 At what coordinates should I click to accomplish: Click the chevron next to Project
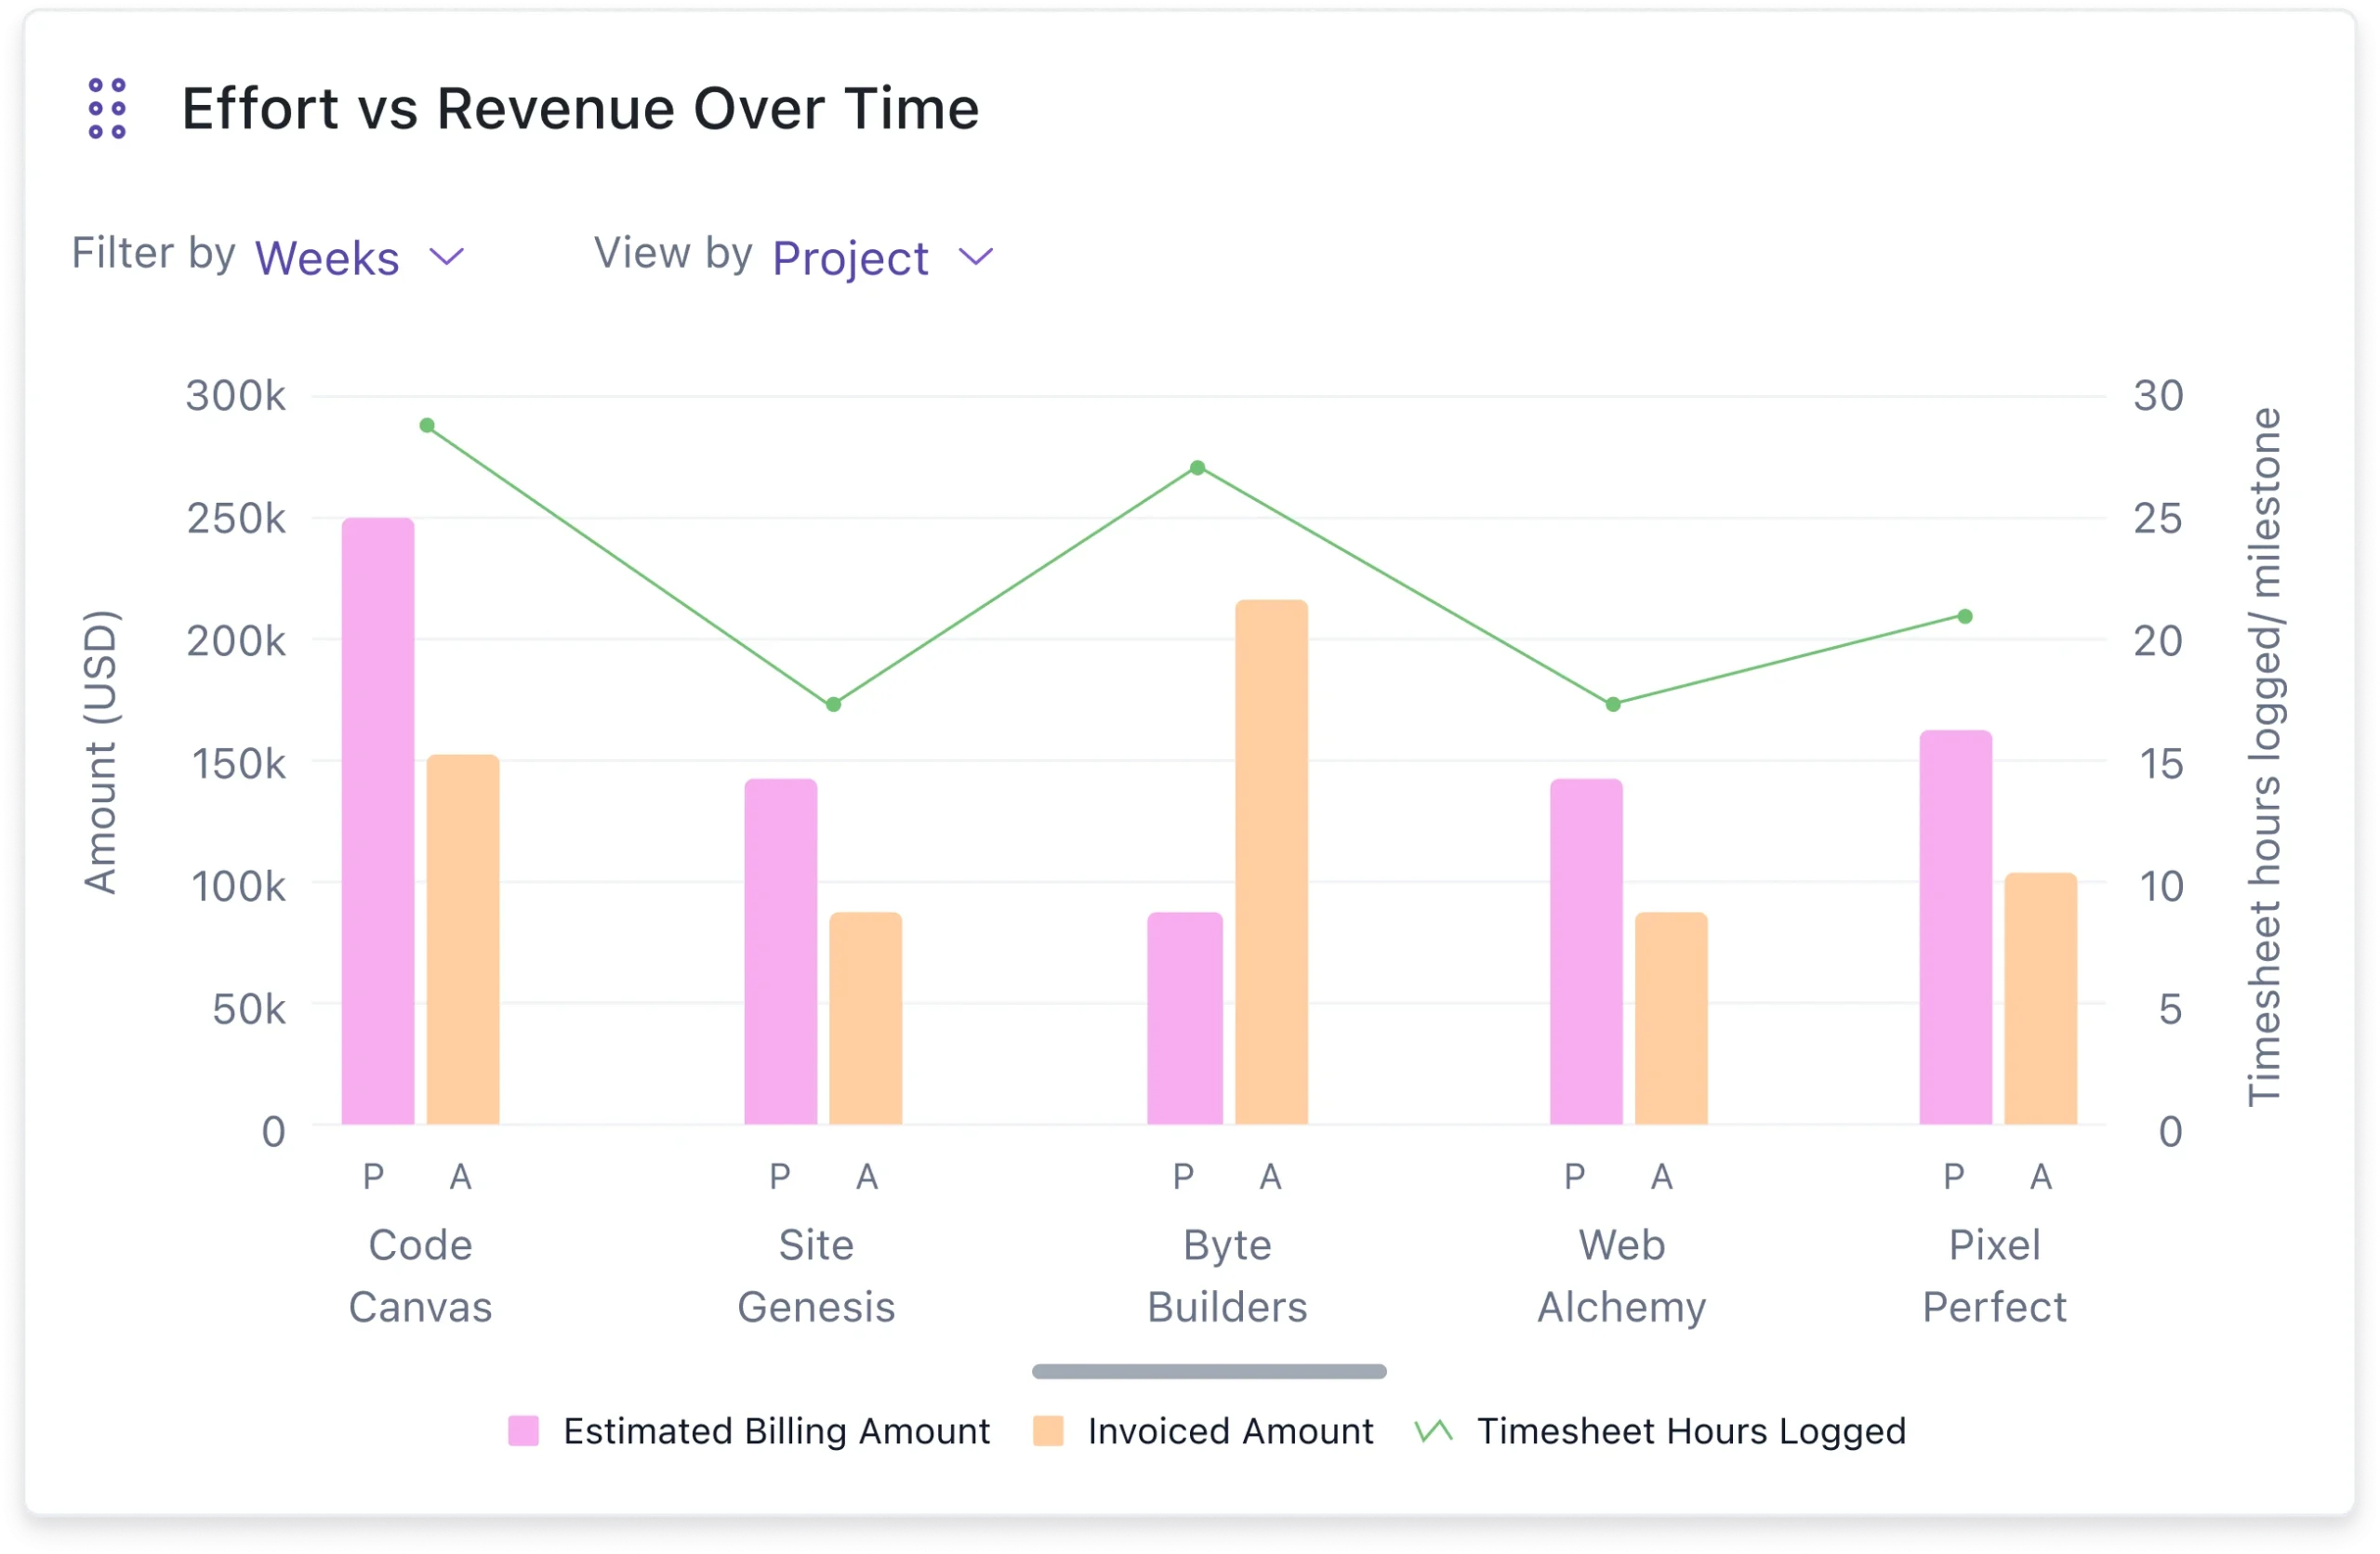[976, 257]
